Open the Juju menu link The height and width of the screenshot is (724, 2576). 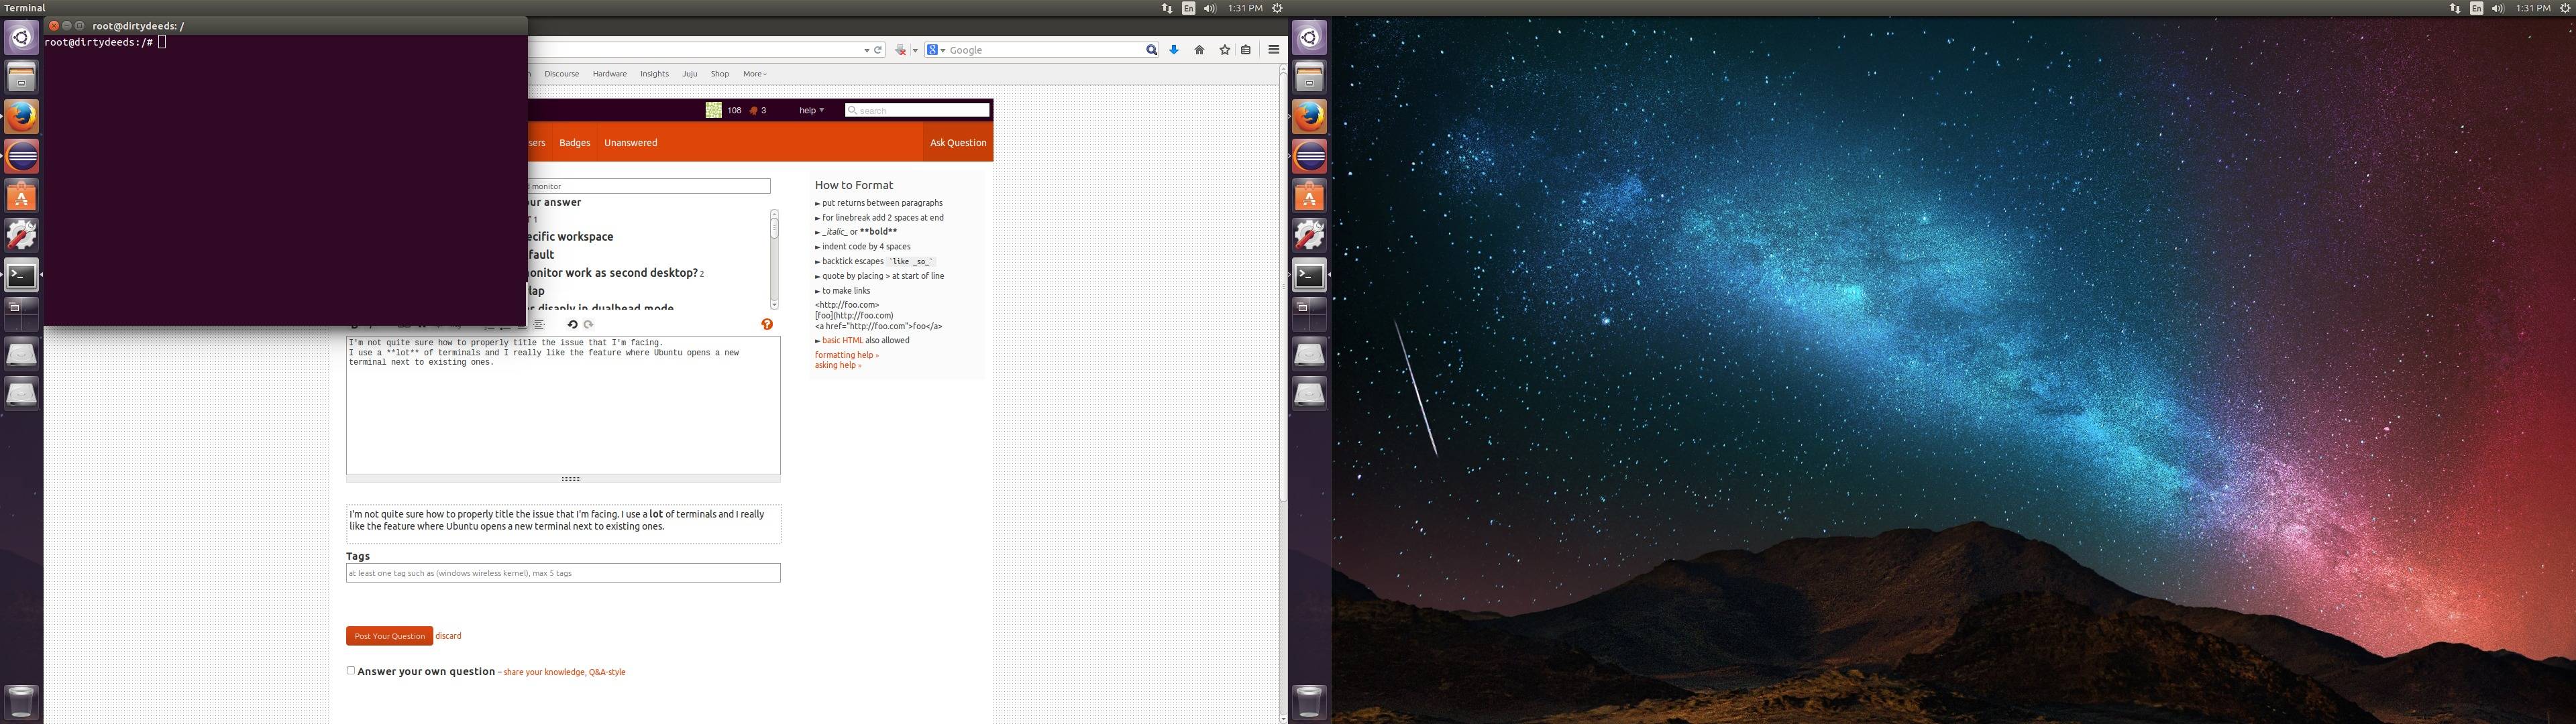[690, 74]
